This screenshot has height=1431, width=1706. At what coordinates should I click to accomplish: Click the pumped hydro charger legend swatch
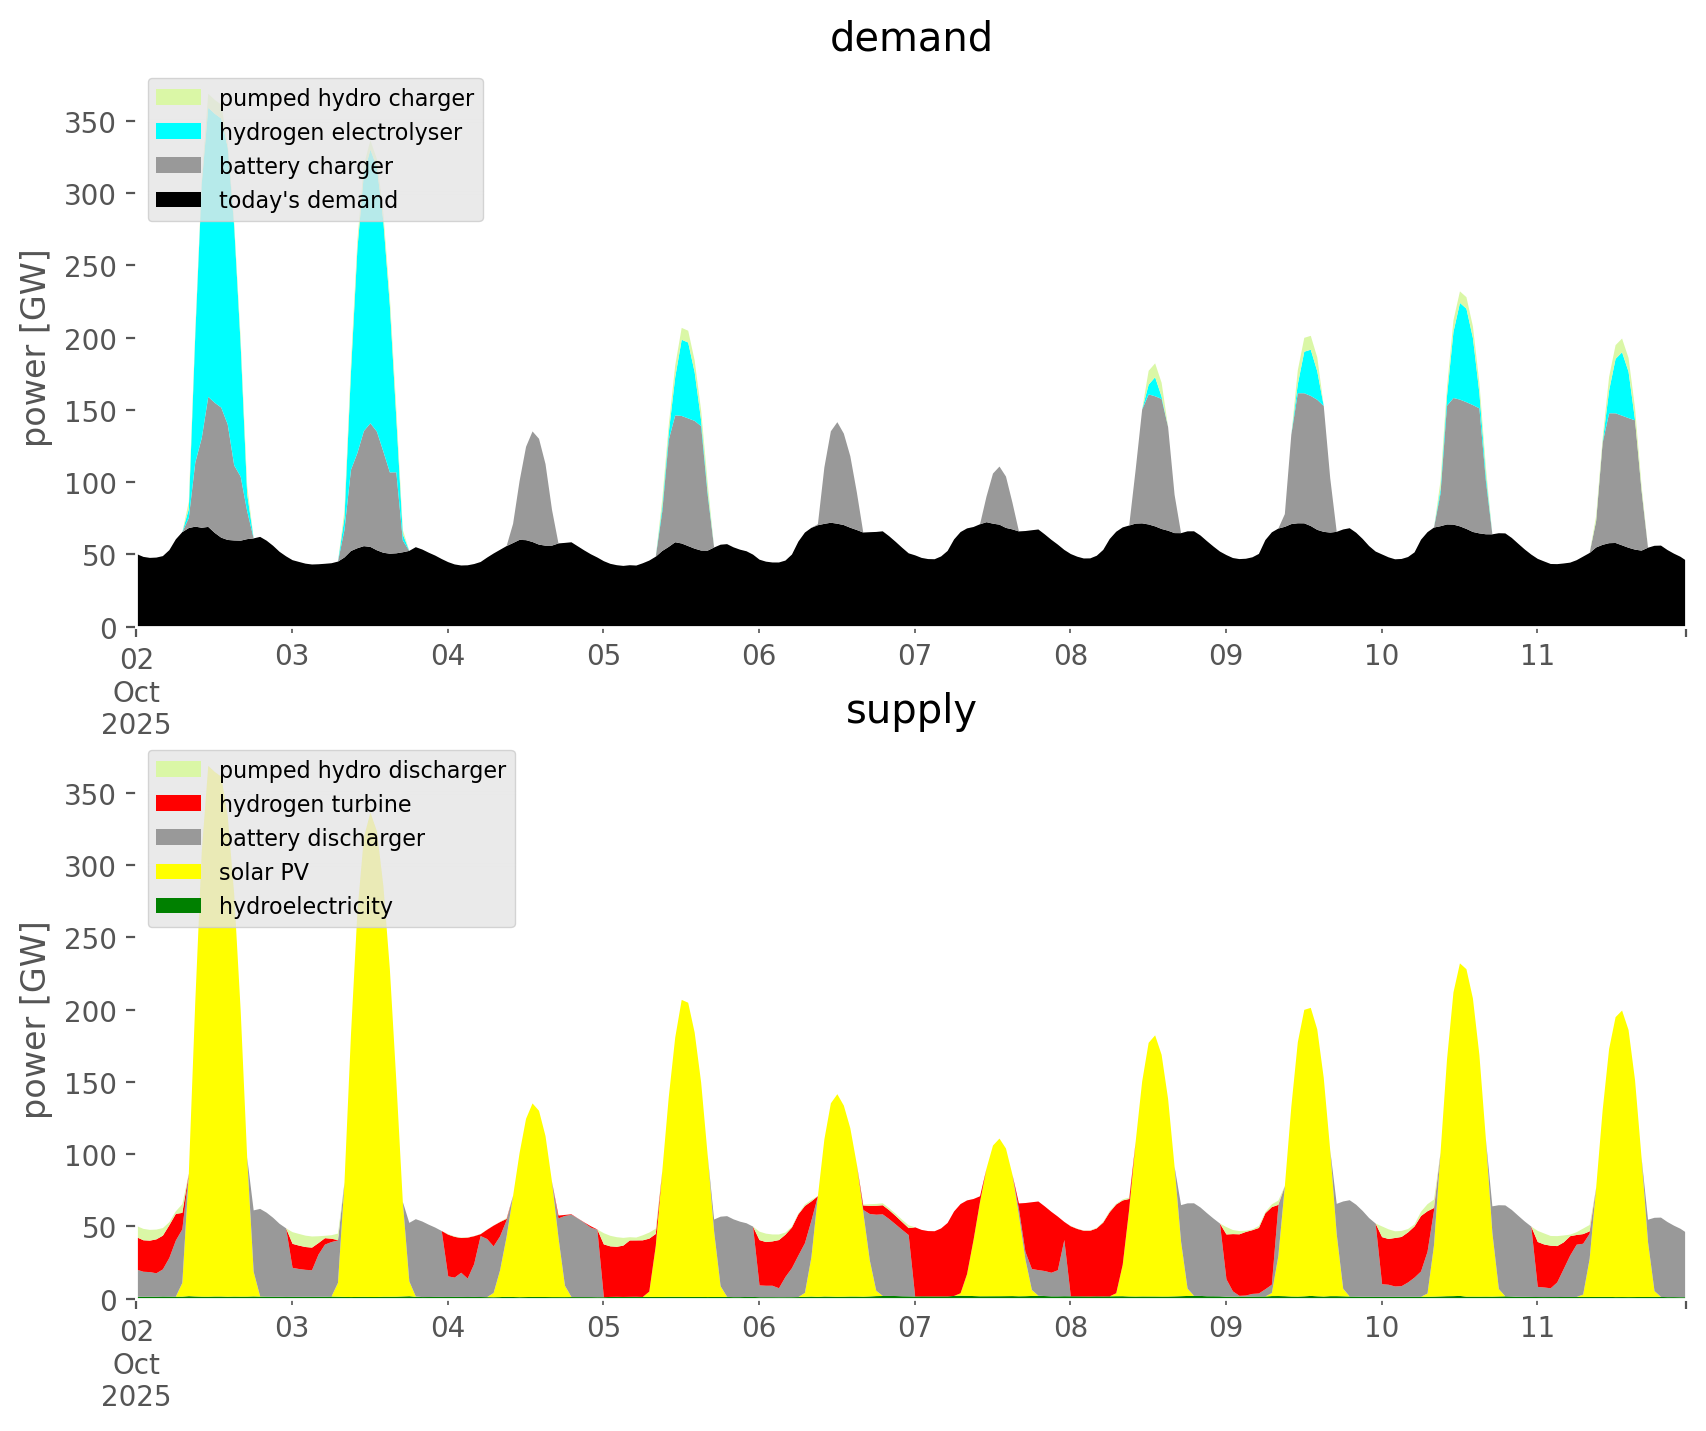[x=180, y=98]
